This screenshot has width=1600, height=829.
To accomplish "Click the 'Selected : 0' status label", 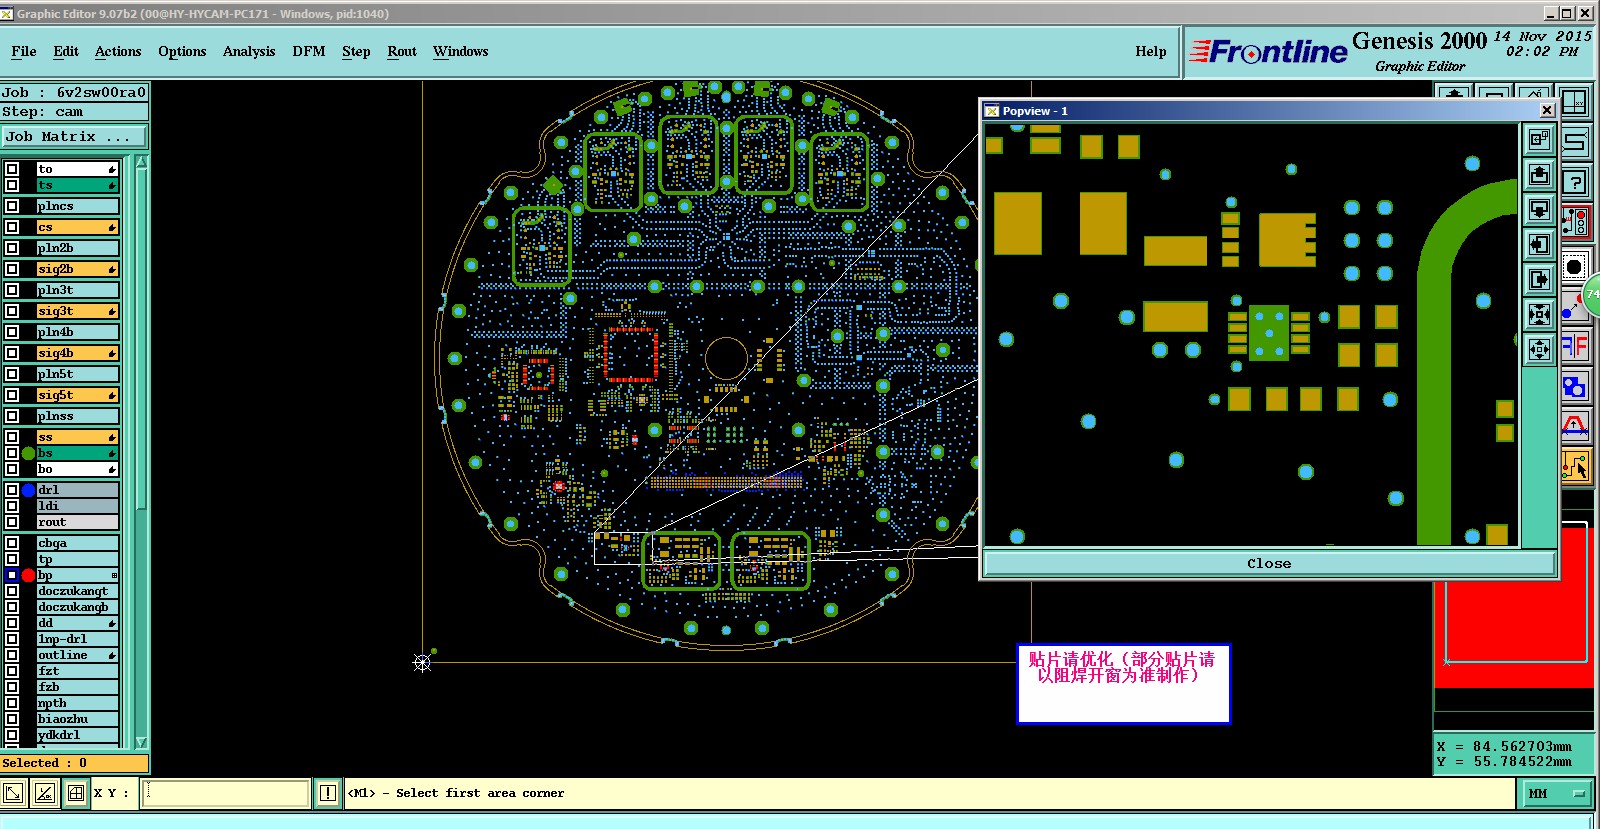I will pos(74,763).
